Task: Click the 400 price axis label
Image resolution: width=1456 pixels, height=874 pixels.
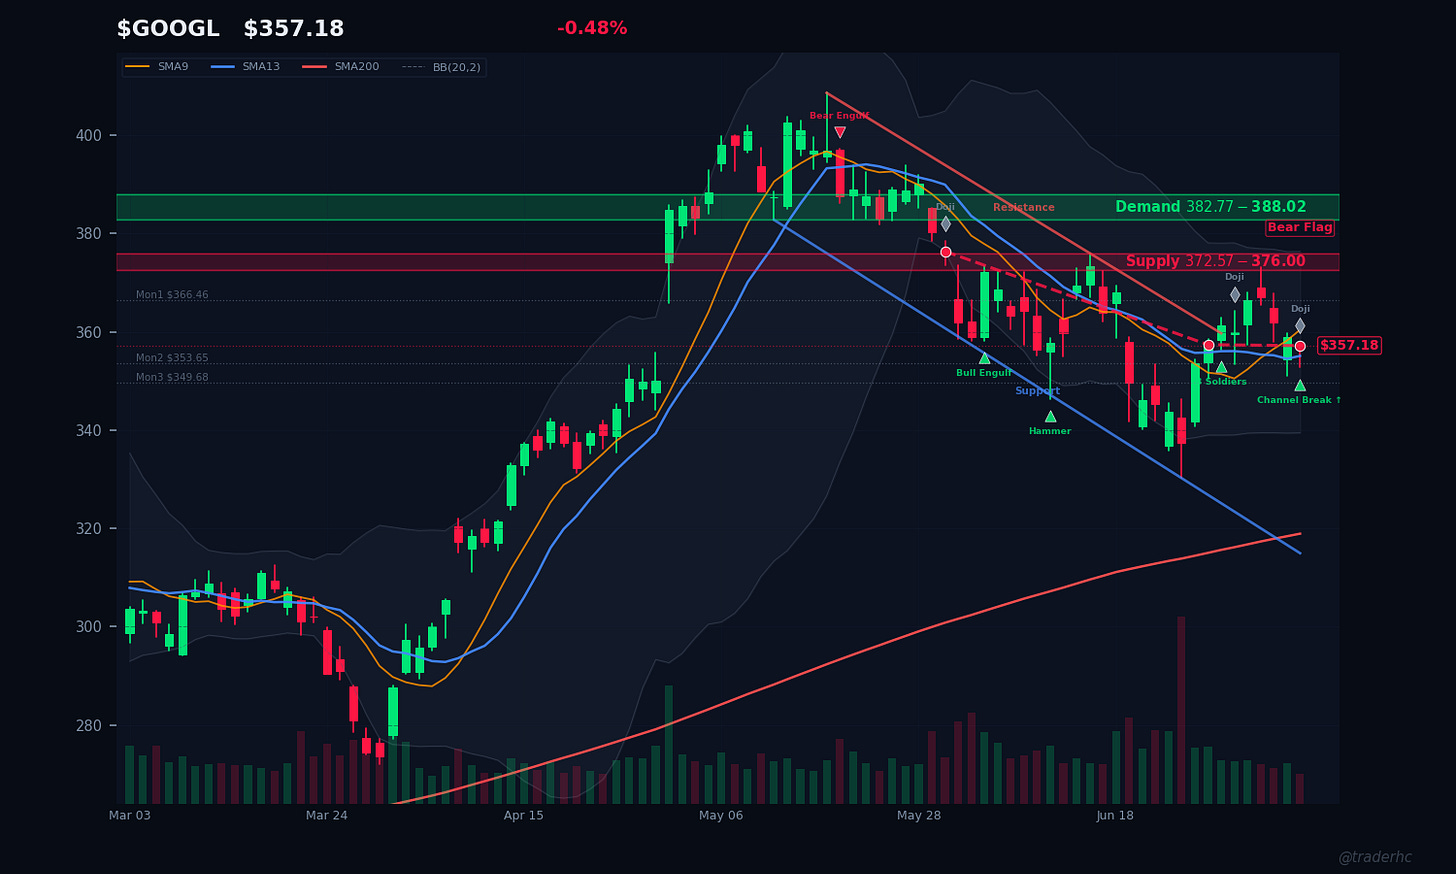Action: (91, 135)
